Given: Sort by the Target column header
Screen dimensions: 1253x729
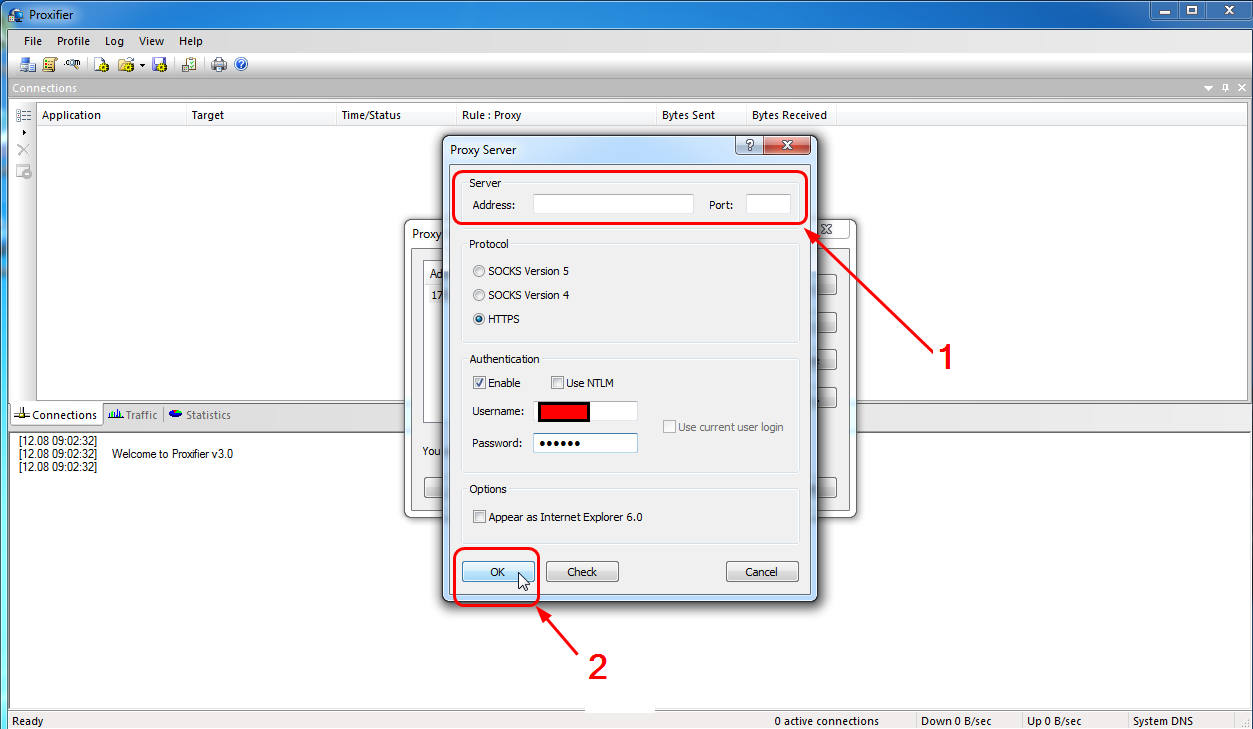Looking at the screenshot, I should coord(262,115).
